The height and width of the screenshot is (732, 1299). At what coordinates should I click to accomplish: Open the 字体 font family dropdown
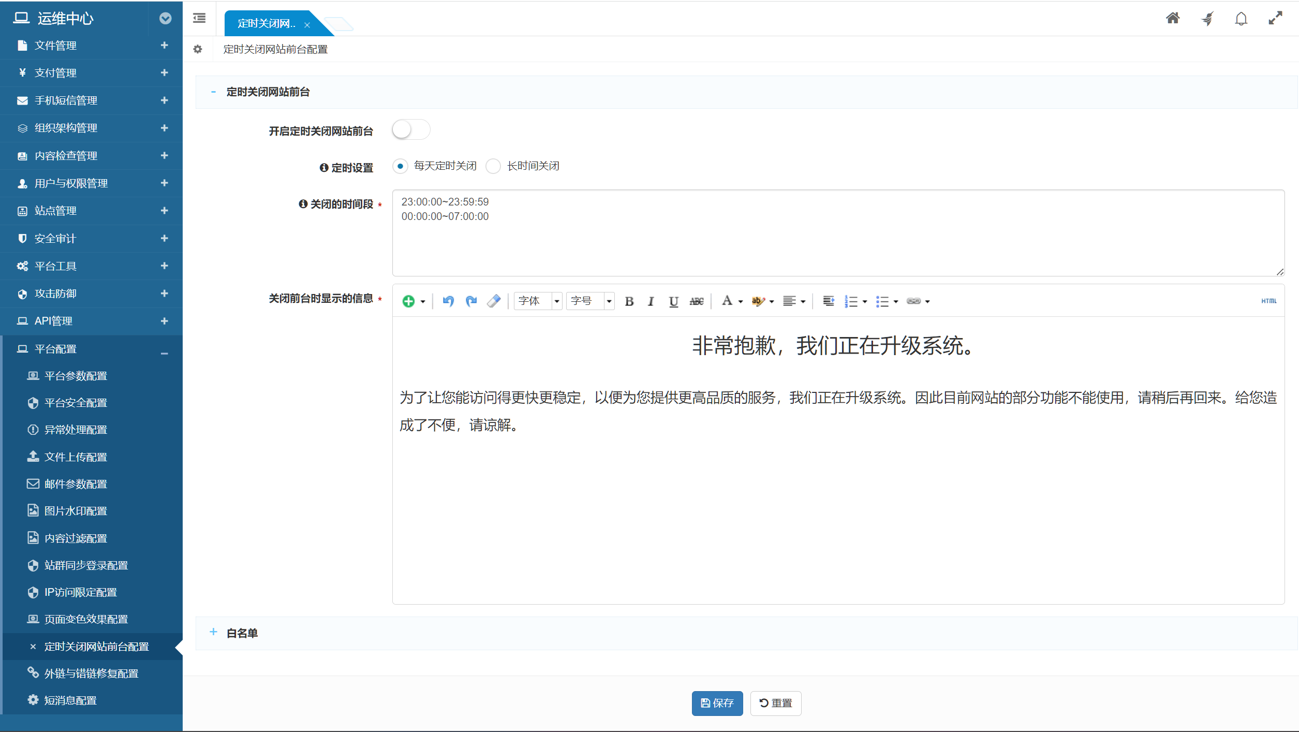coord(538,301)
